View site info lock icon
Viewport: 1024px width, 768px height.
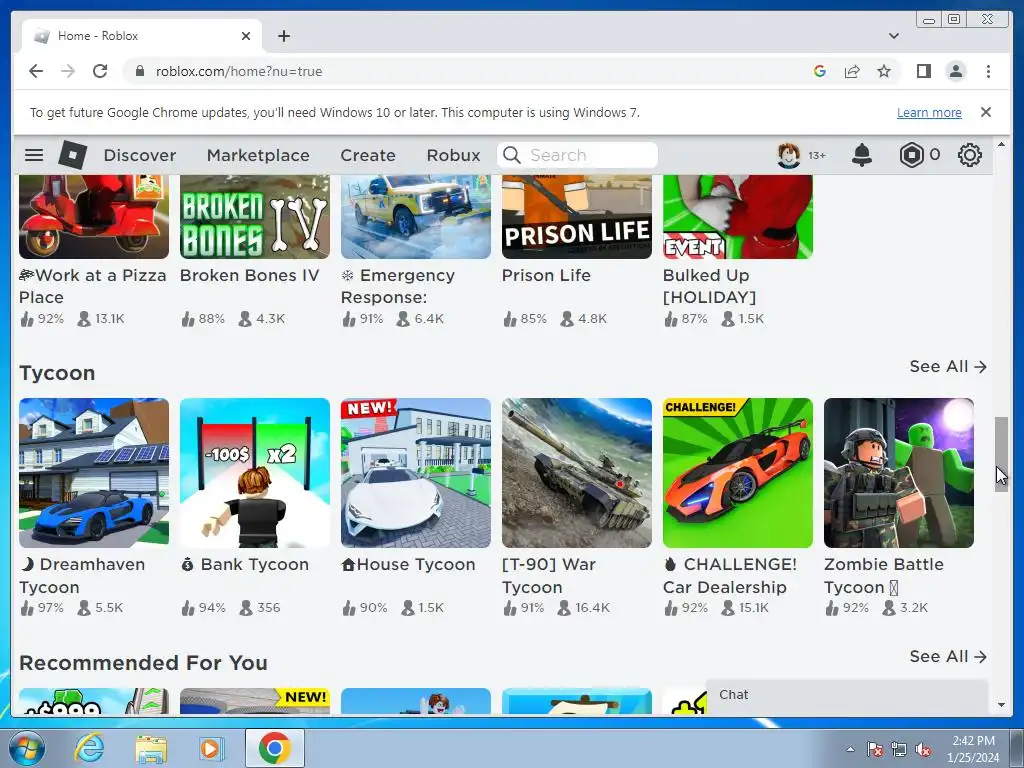point(140,71)
